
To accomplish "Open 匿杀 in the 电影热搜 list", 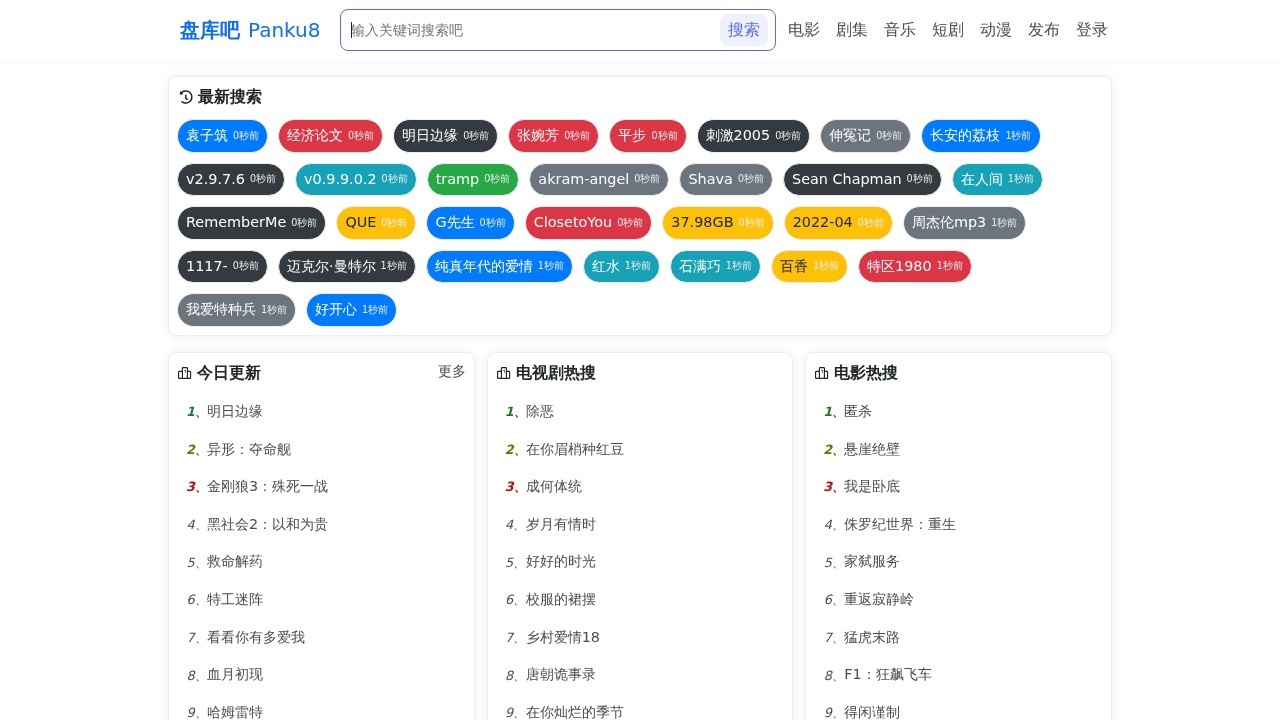I will pyautogui.click(x=857, y=411).
